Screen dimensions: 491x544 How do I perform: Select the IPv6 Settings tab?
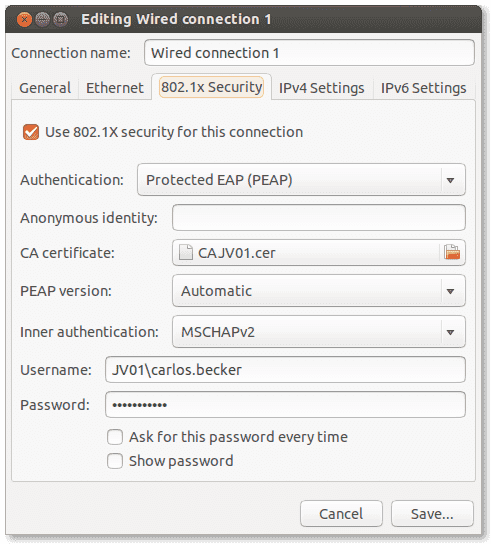[x=424, y=88]
